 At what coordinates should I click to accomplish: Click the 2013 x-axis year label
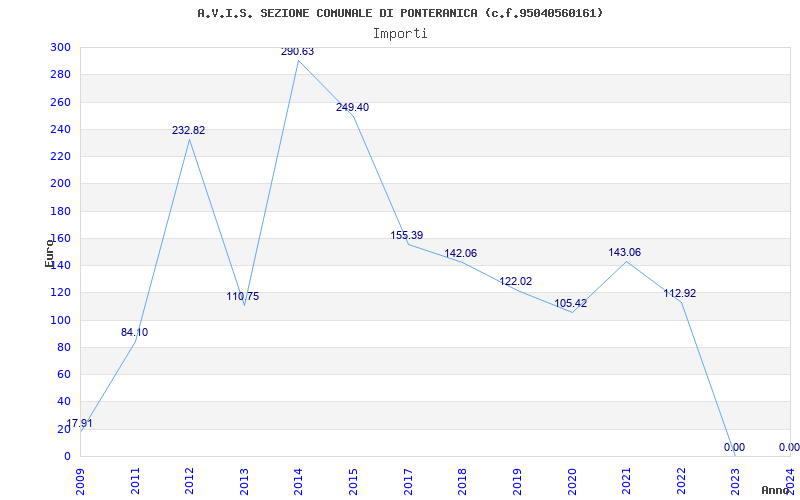244,482
